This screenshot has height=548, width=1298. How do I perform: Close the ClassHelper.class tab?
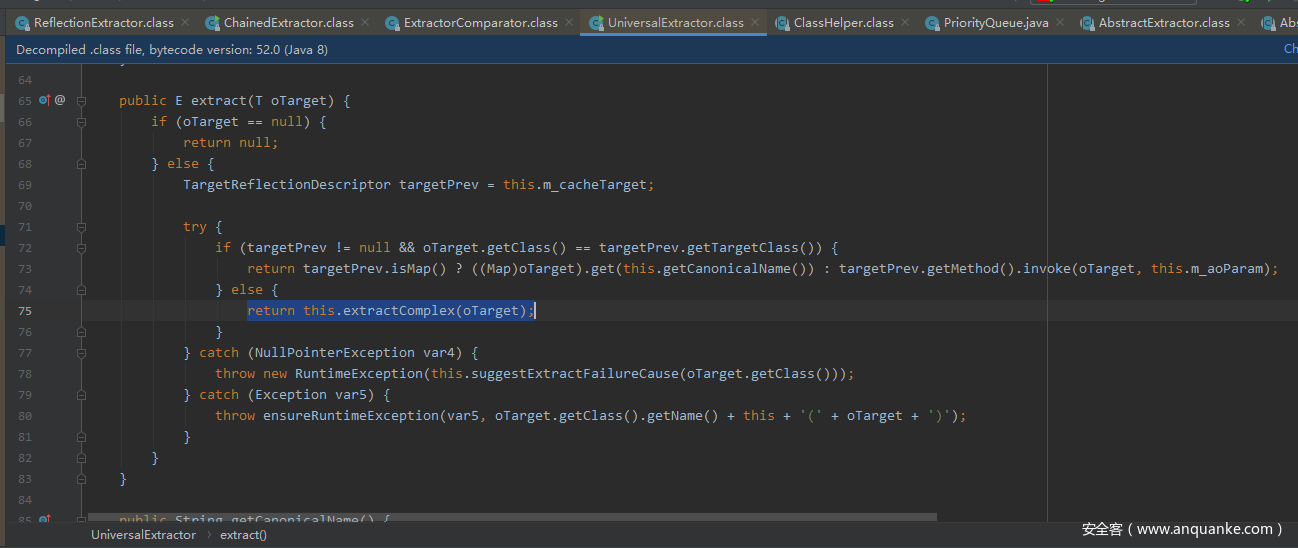(908, 22)
